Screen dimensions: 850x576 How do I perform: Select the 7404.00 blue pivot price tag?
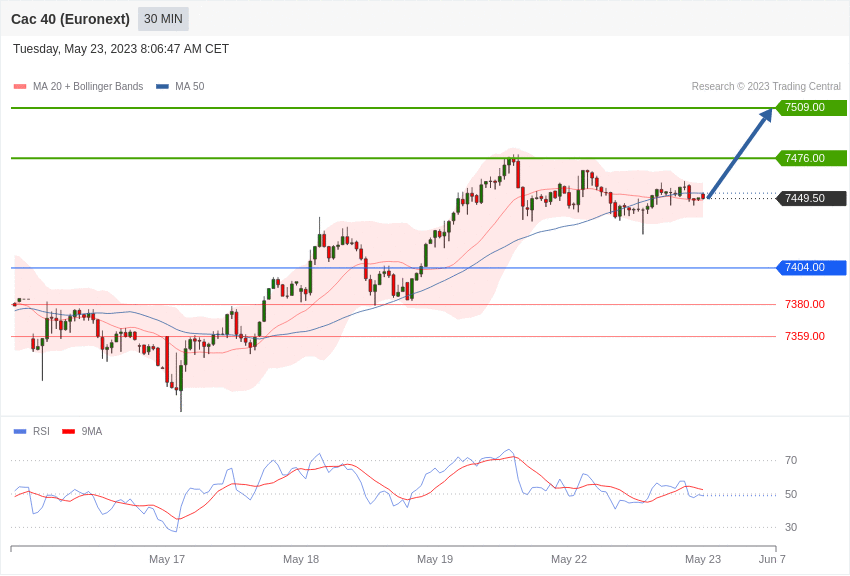[x=811, y=267]
